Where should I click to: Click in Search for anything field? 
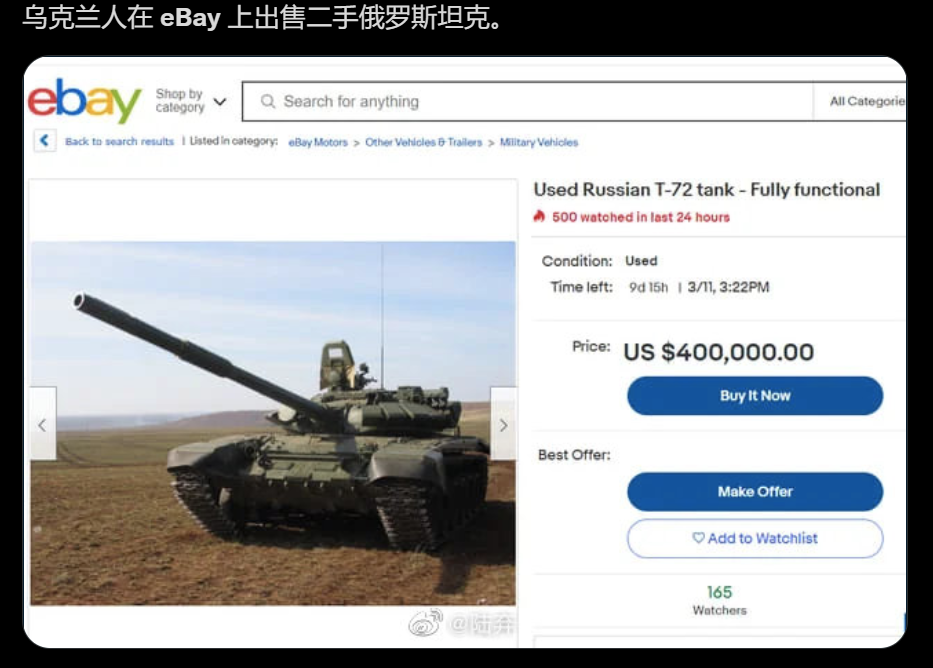click(527, 101)
